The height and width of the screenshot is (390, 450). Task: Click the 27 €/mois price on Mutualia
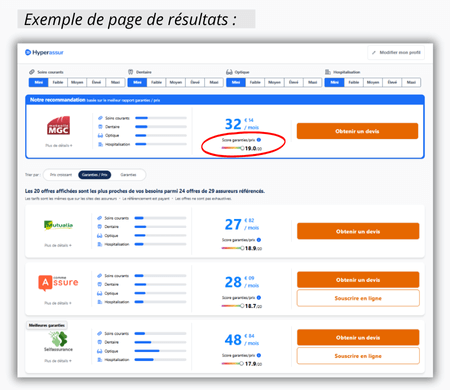(x=242, y=224)
